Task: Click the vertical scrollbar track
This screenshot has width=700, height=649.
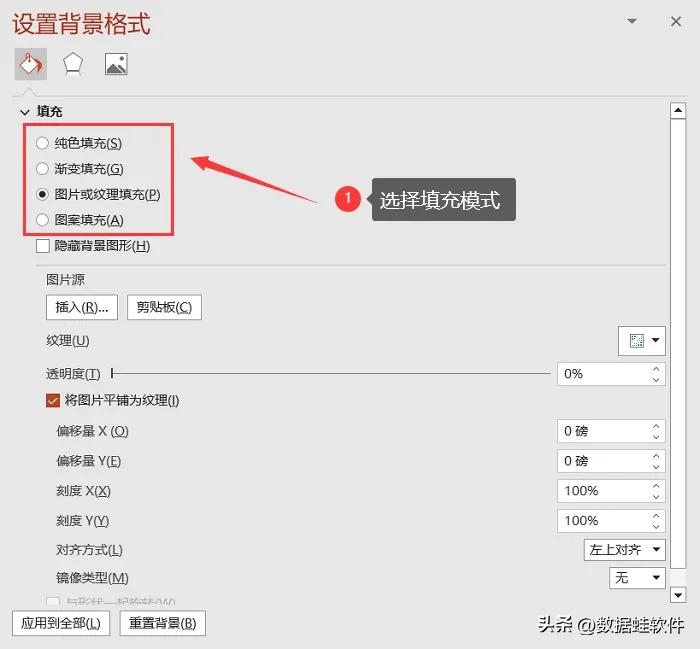Action: [678, 344]
